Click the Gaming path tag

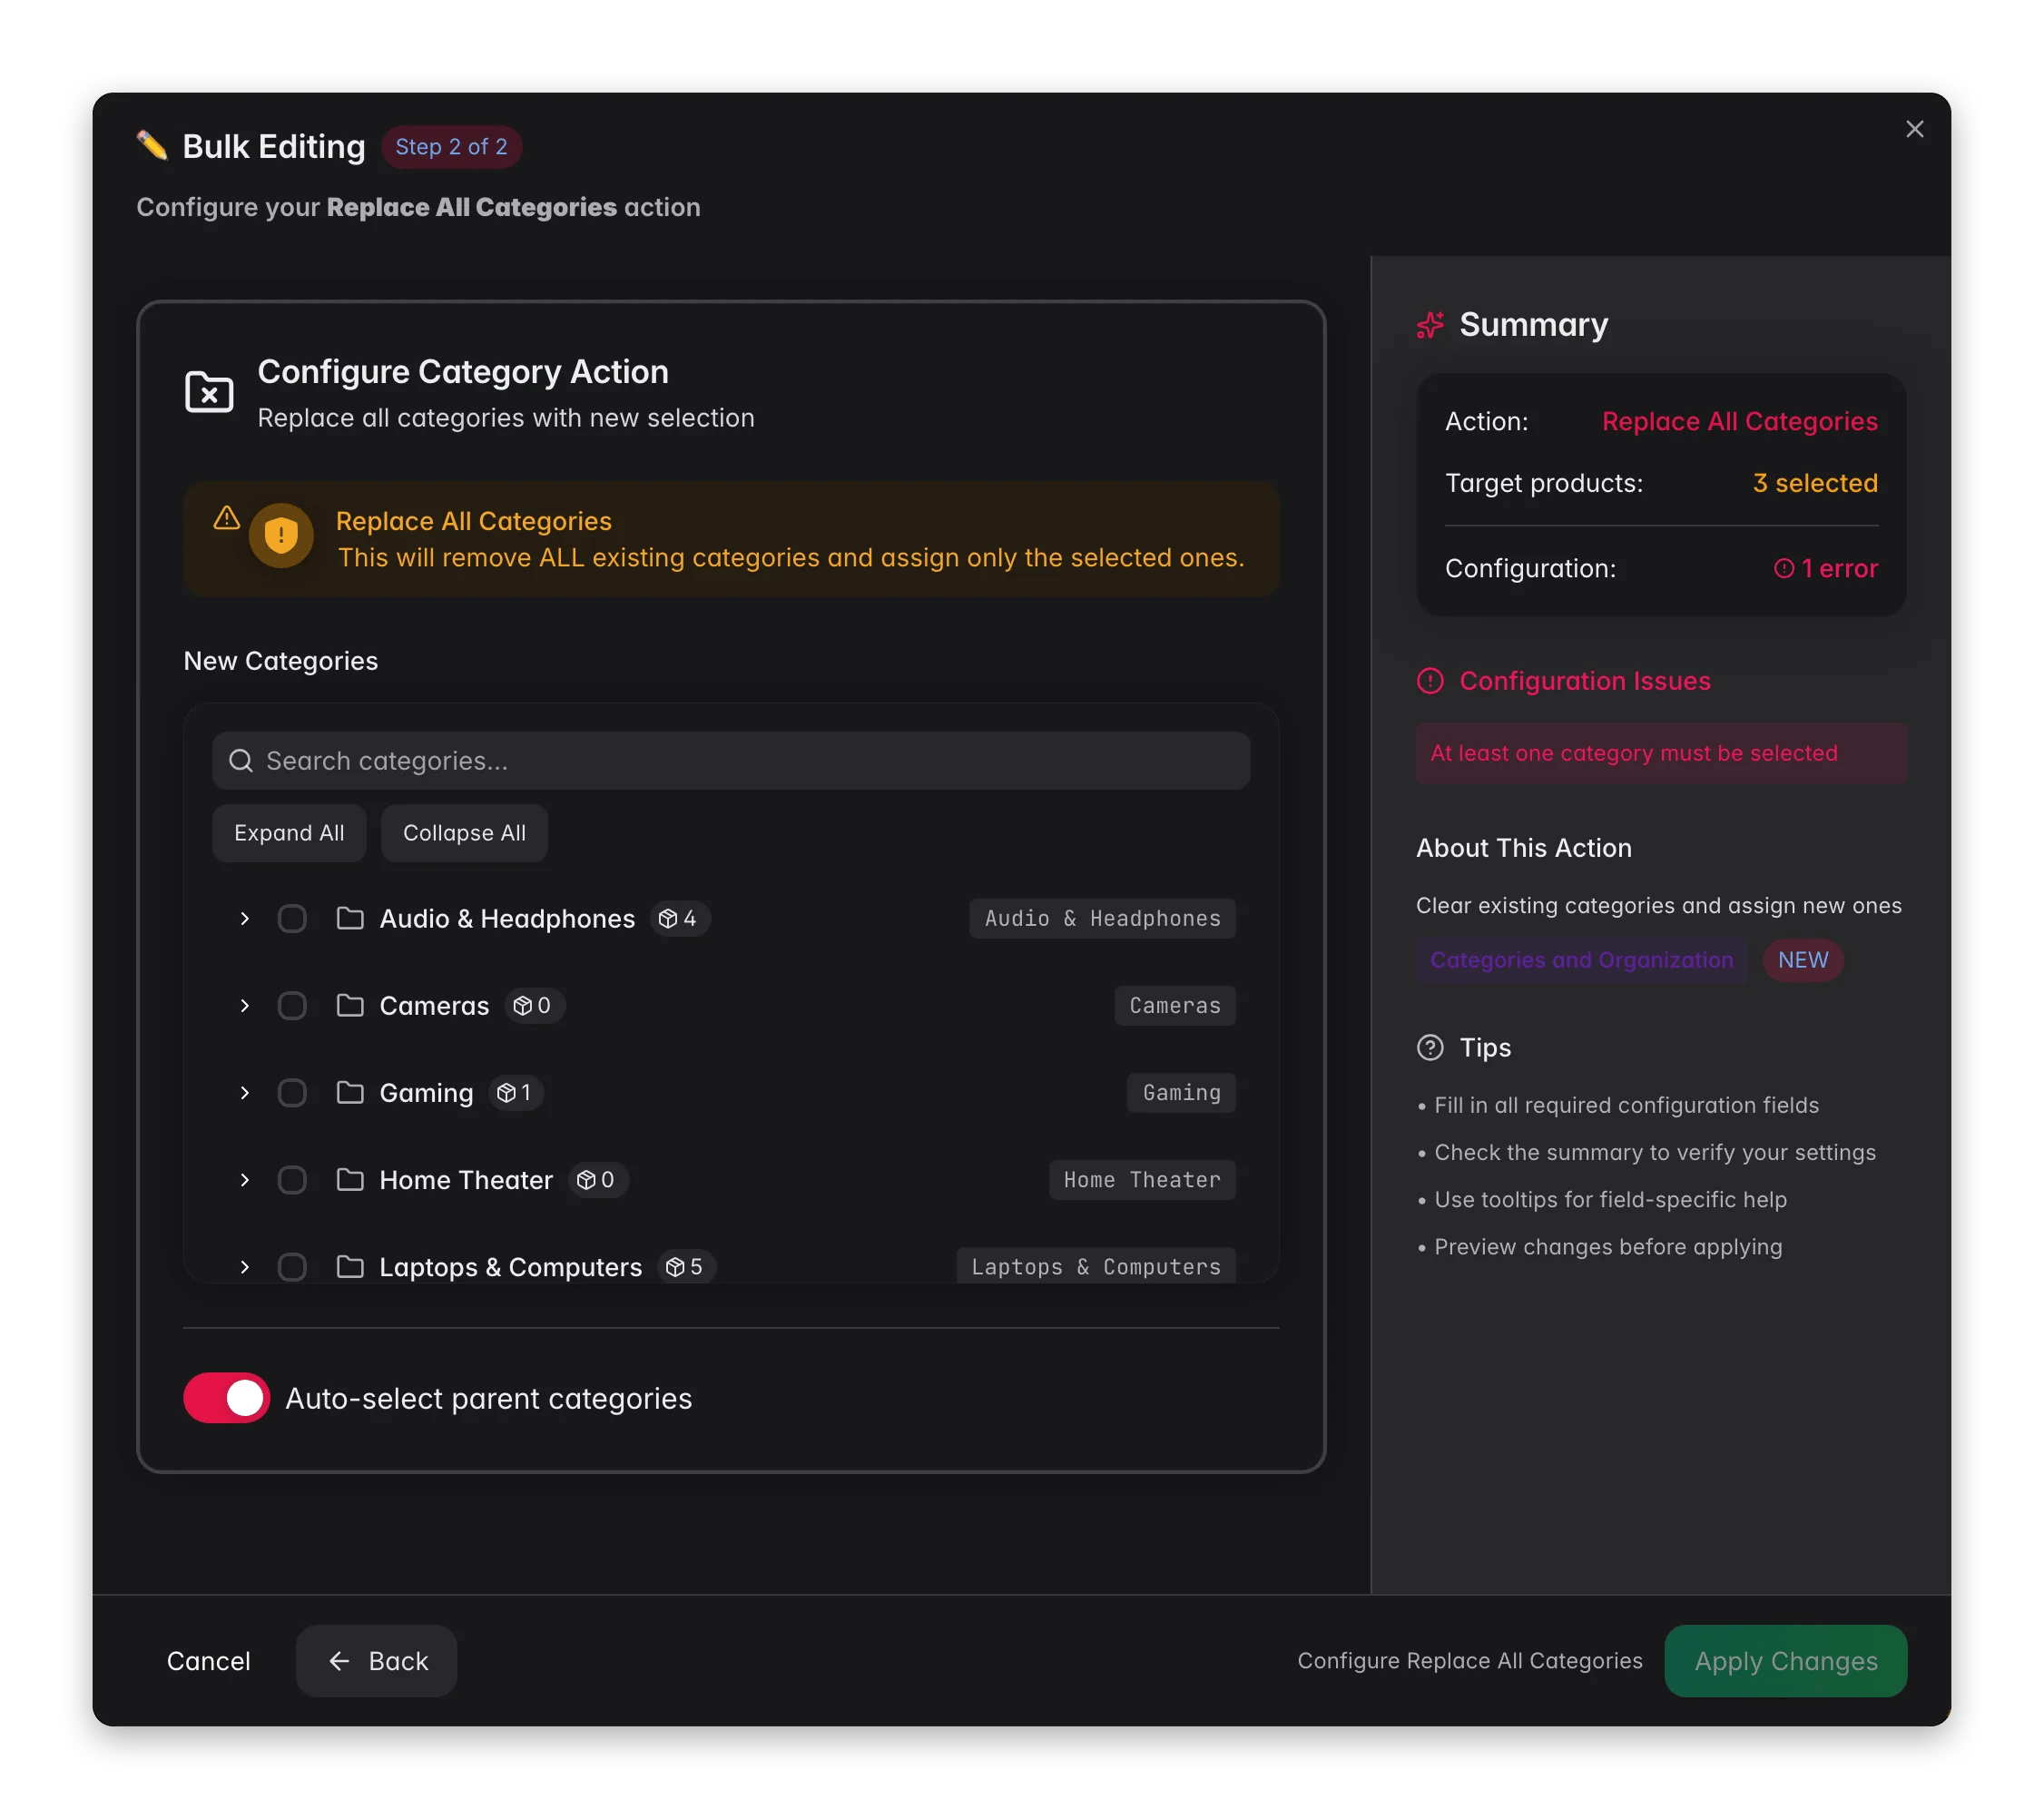pos(1181,1092)
